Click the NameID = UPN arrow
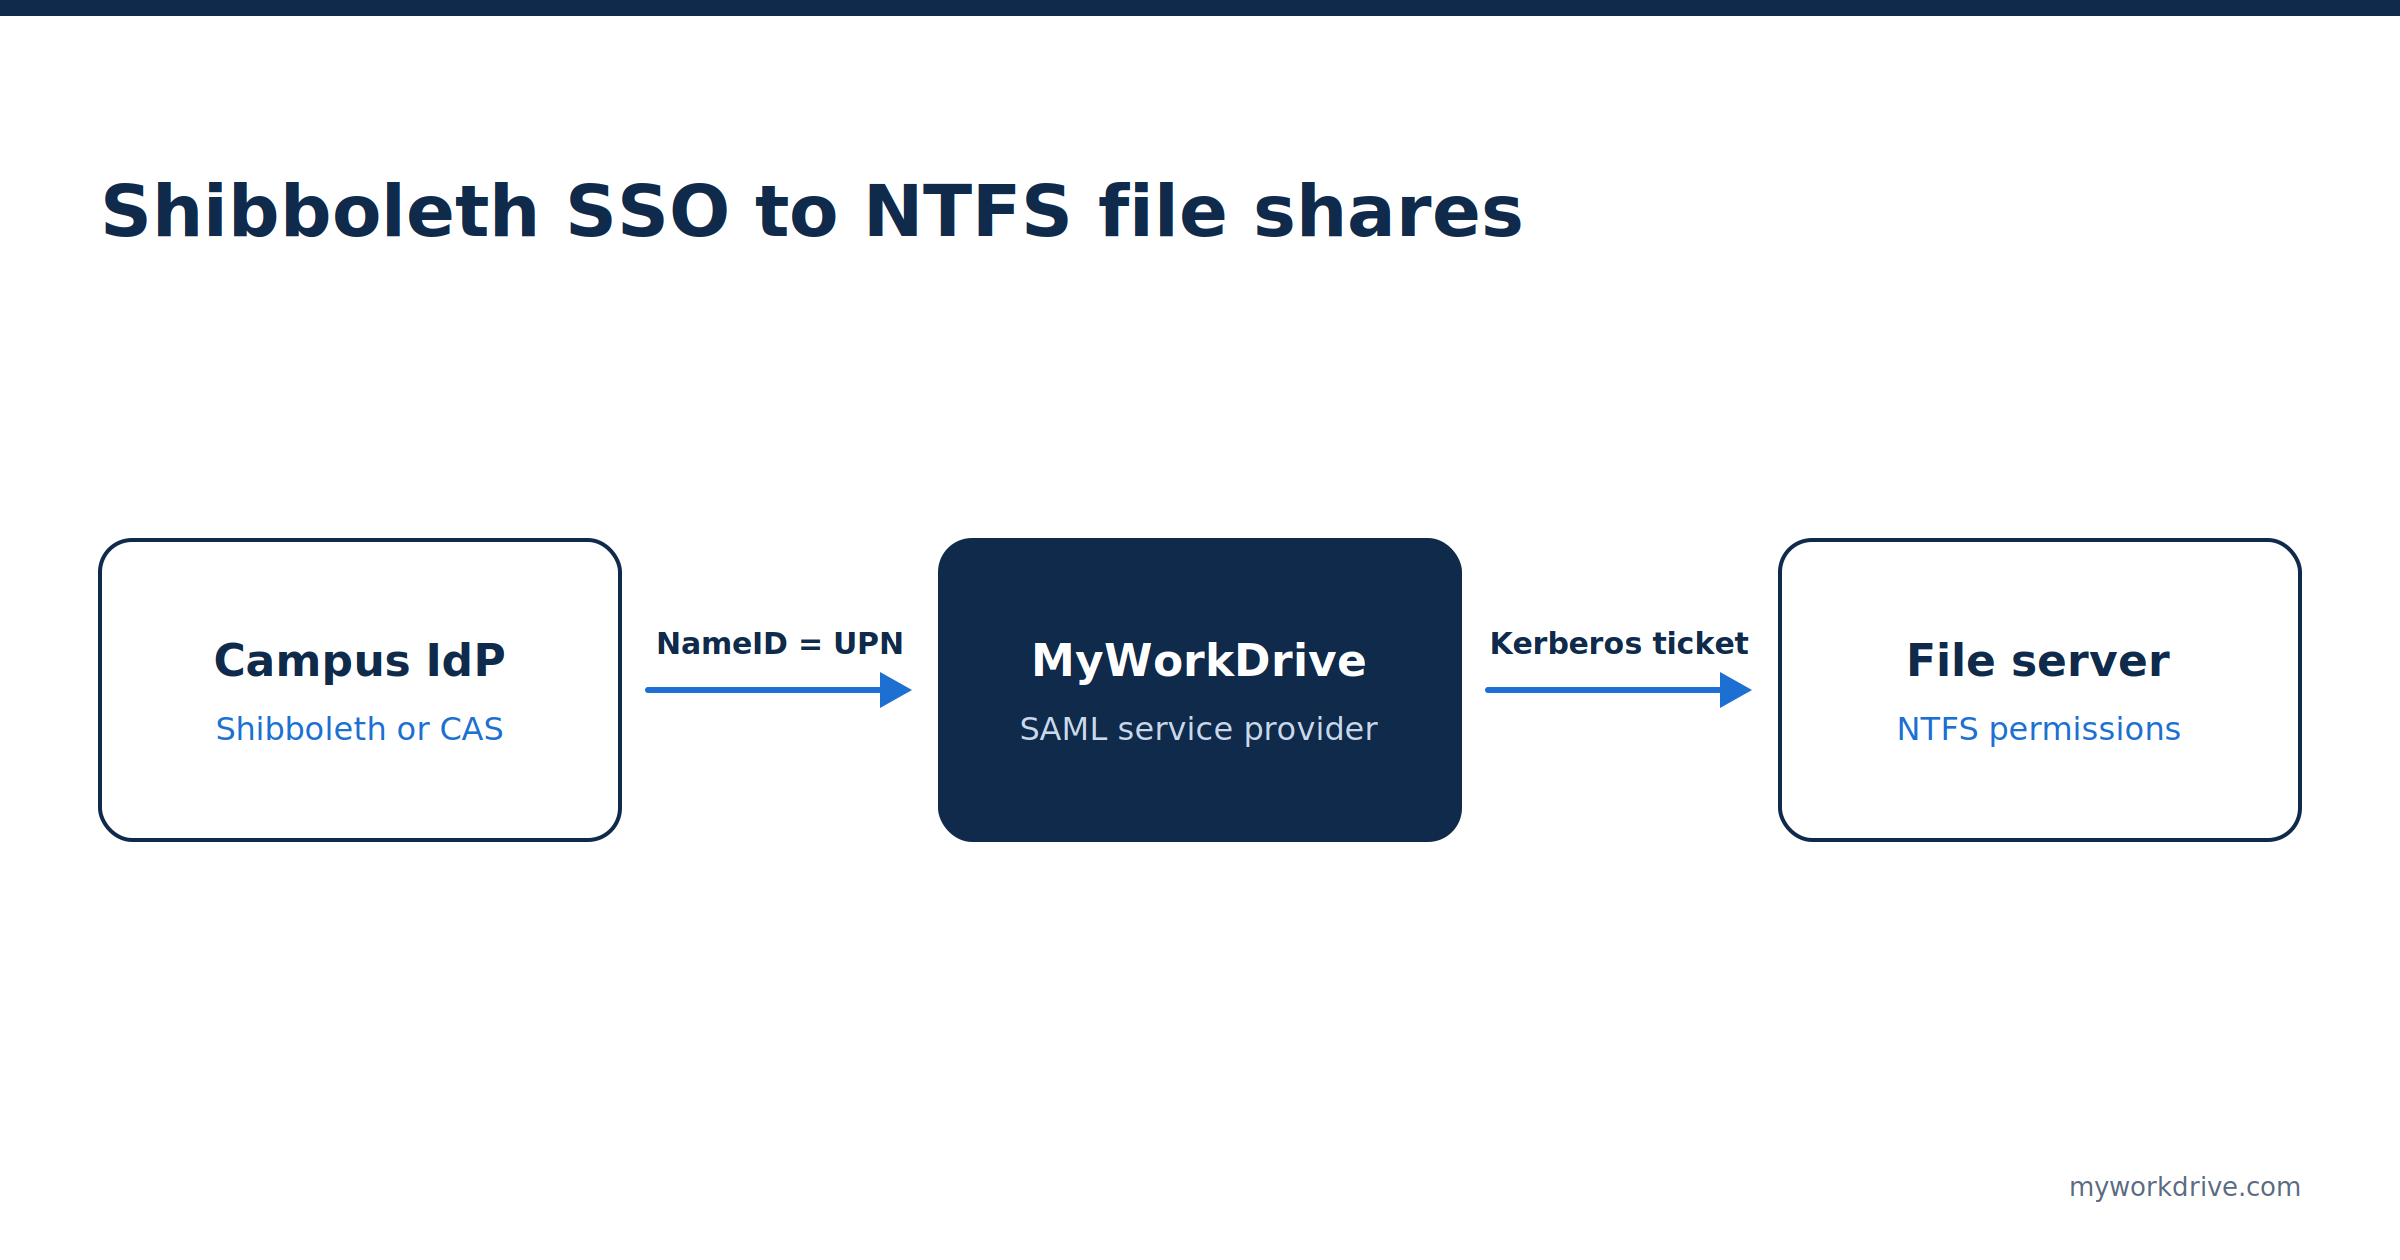The width and height of the screenshot is (2400, 1260). 778,690
